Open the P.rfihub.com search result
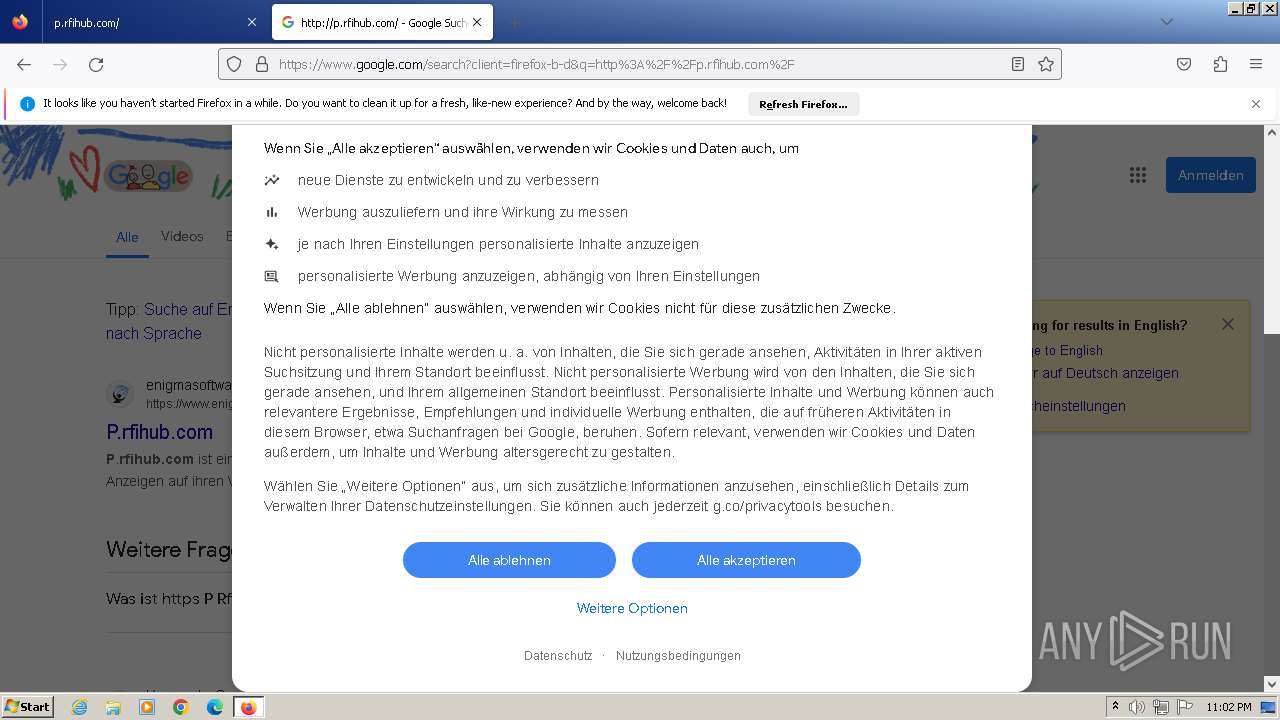This screenshot has height=720, width=1280. click(x=160, y=432)
